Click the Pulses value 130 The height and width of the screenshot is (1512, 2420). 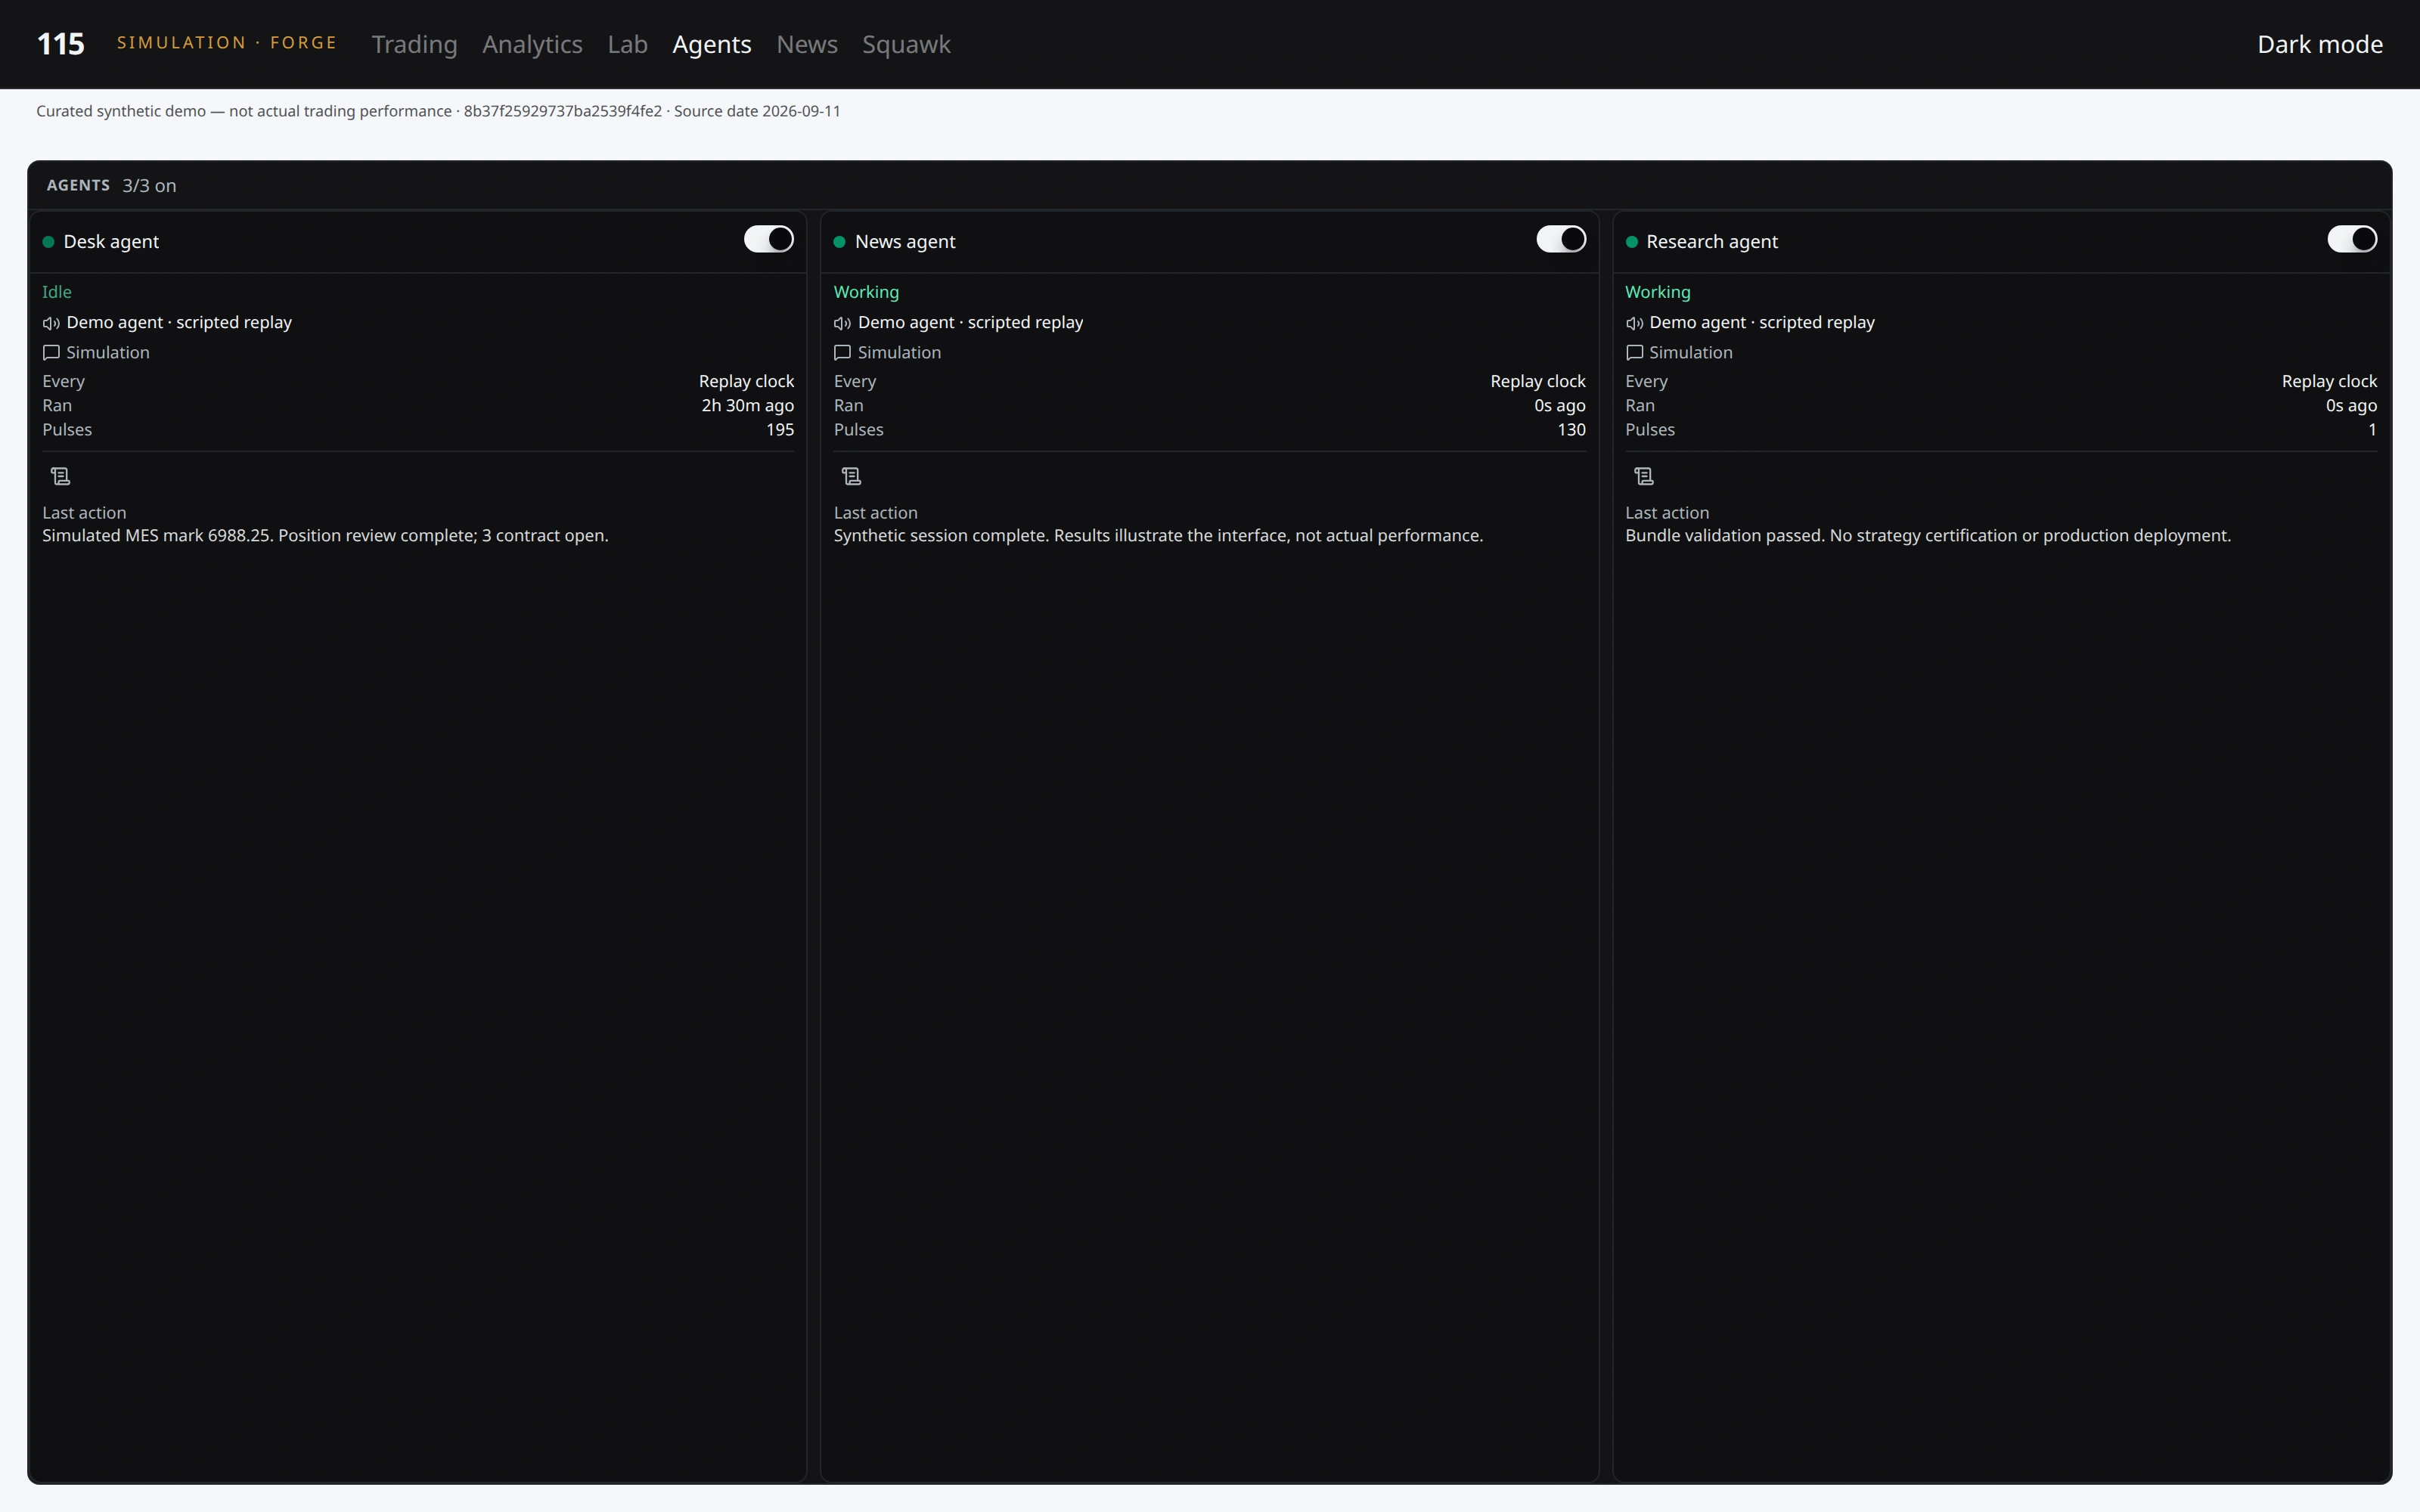click(x=1571, y=430)
